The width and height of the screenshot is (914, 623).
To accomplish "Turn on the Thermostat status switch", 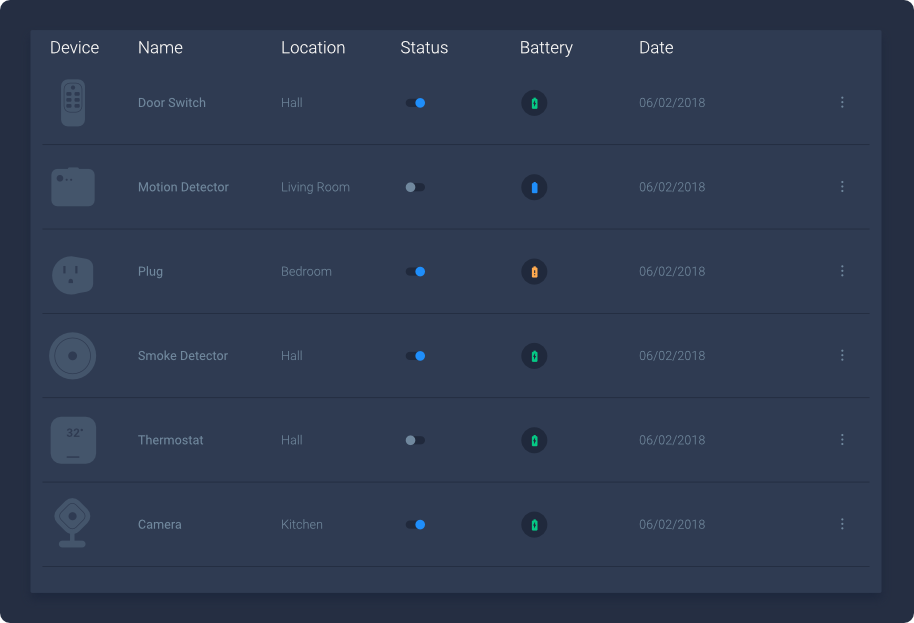I will click(415, 440).
